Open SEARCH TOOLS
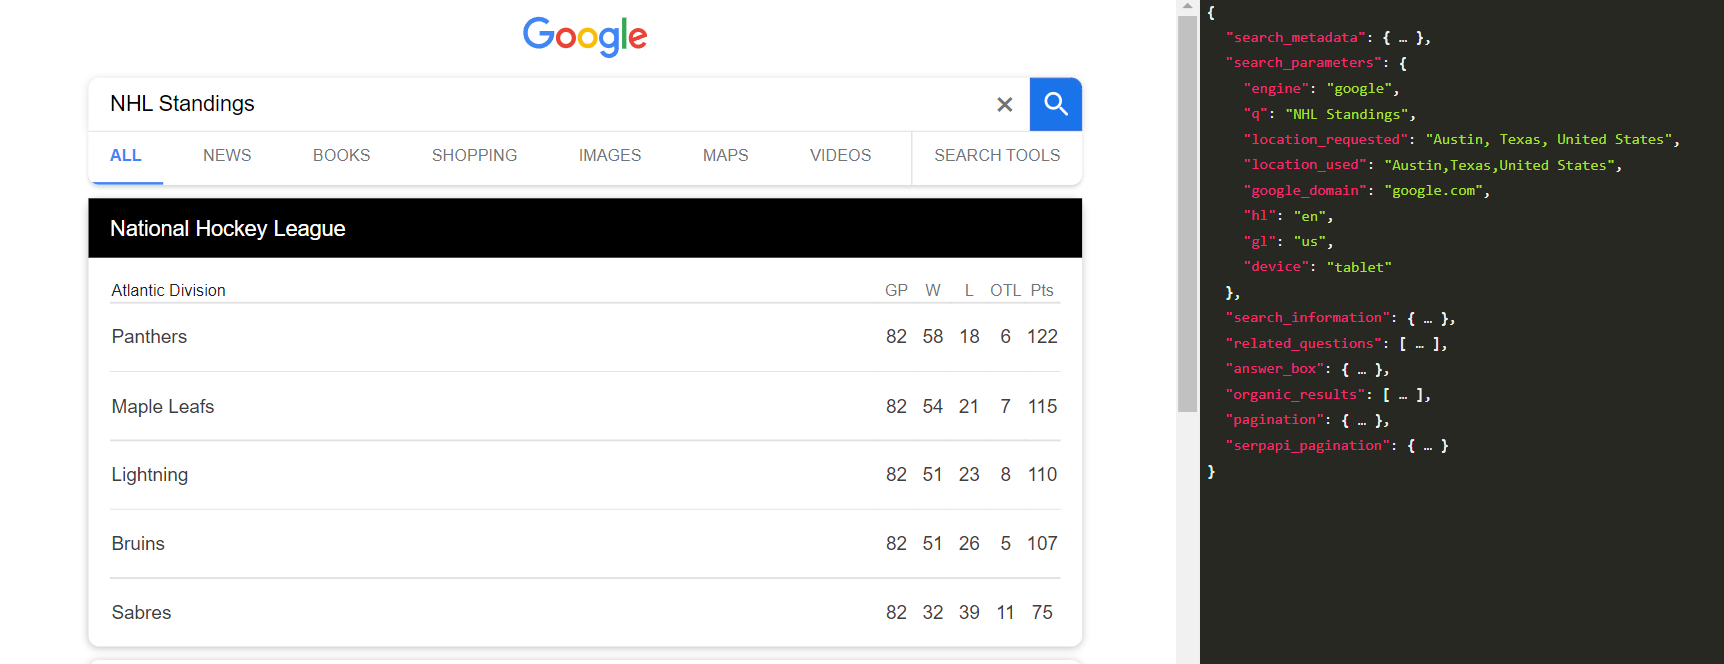Image resolution: width=1724 pixels, height=664 pixels. pyautogui.click(x=997, y=155)
